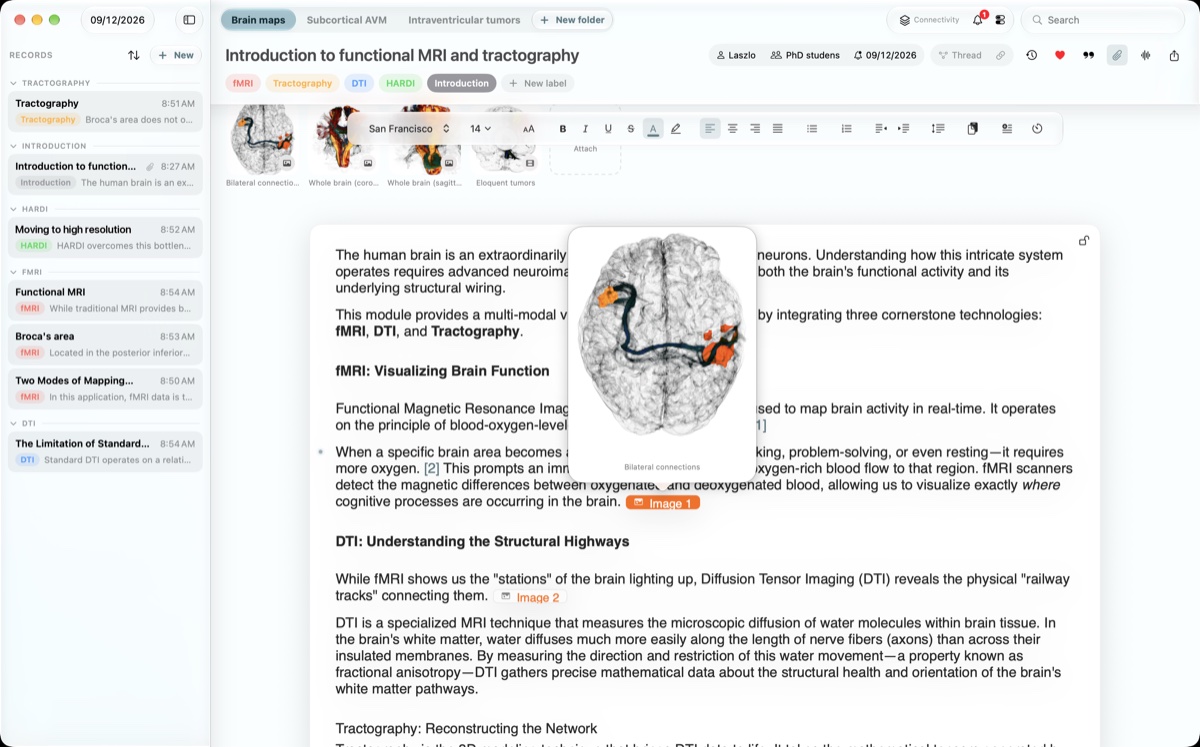Screen dimensions: 1200x747
Task: Align text right
Action: 755,128
